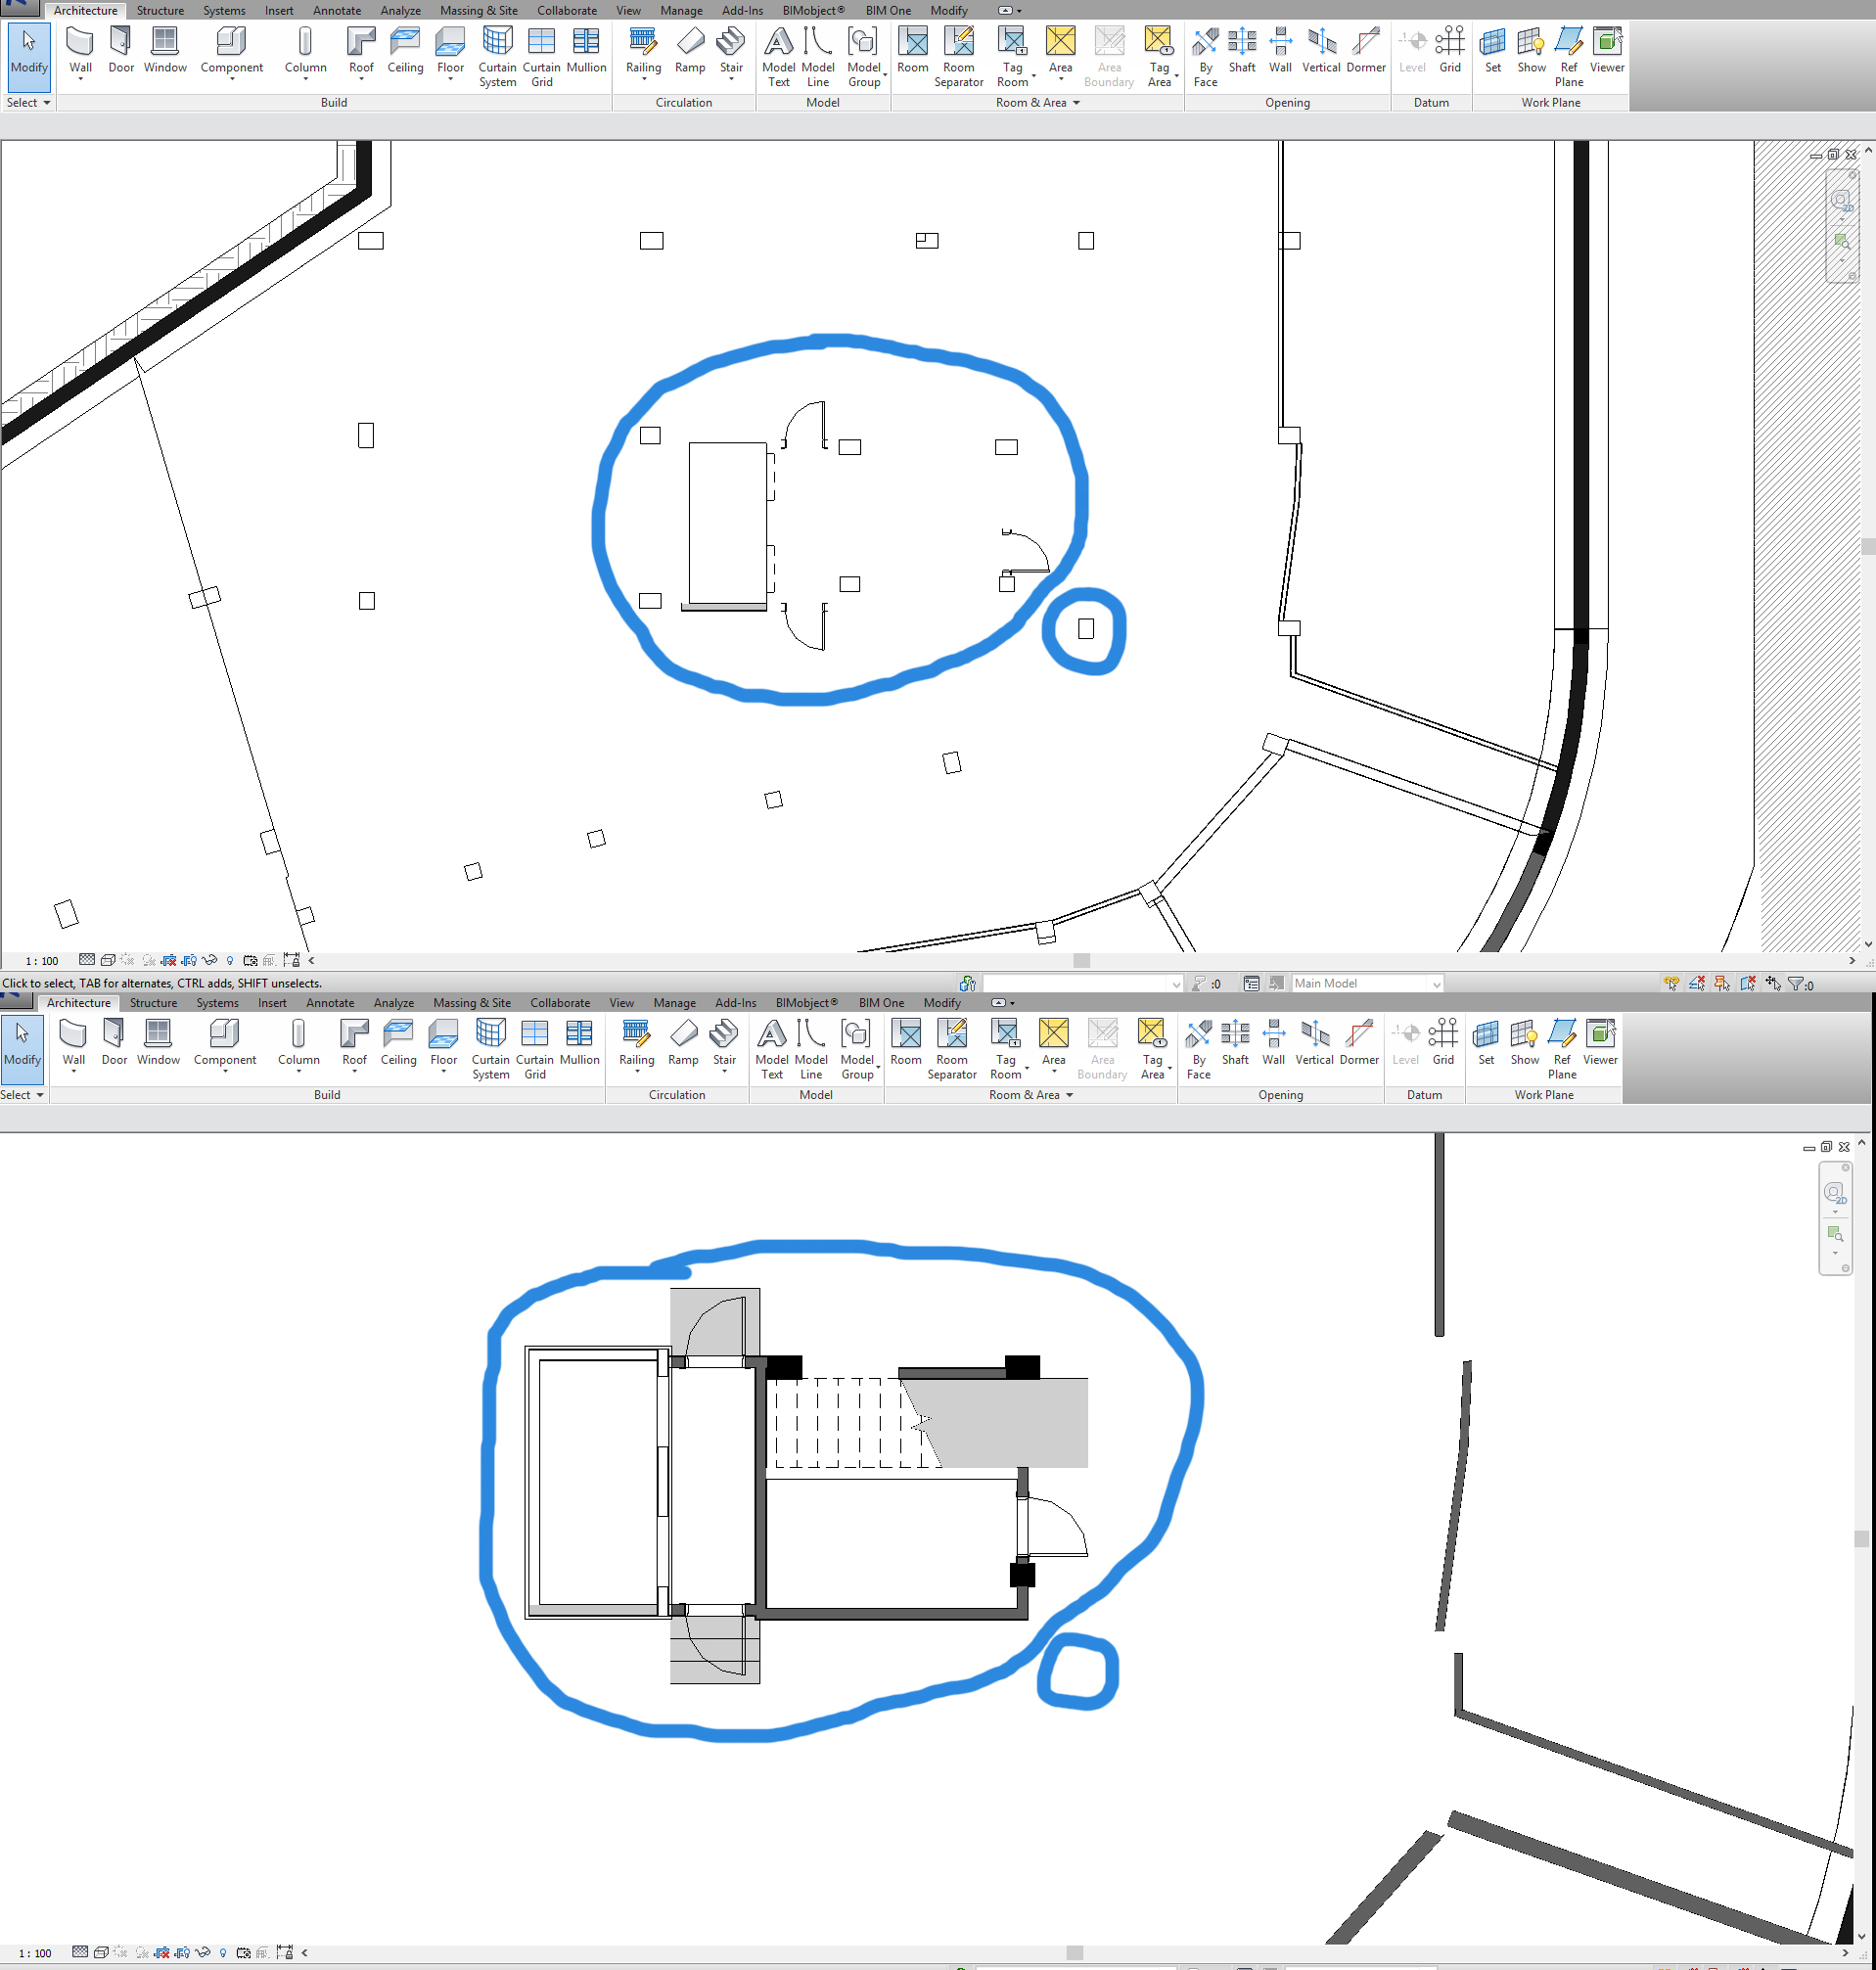
Task: Click the Curtain Grid tool in the upper ribbon
Action: pyautogui.click(x=541, y=57)
